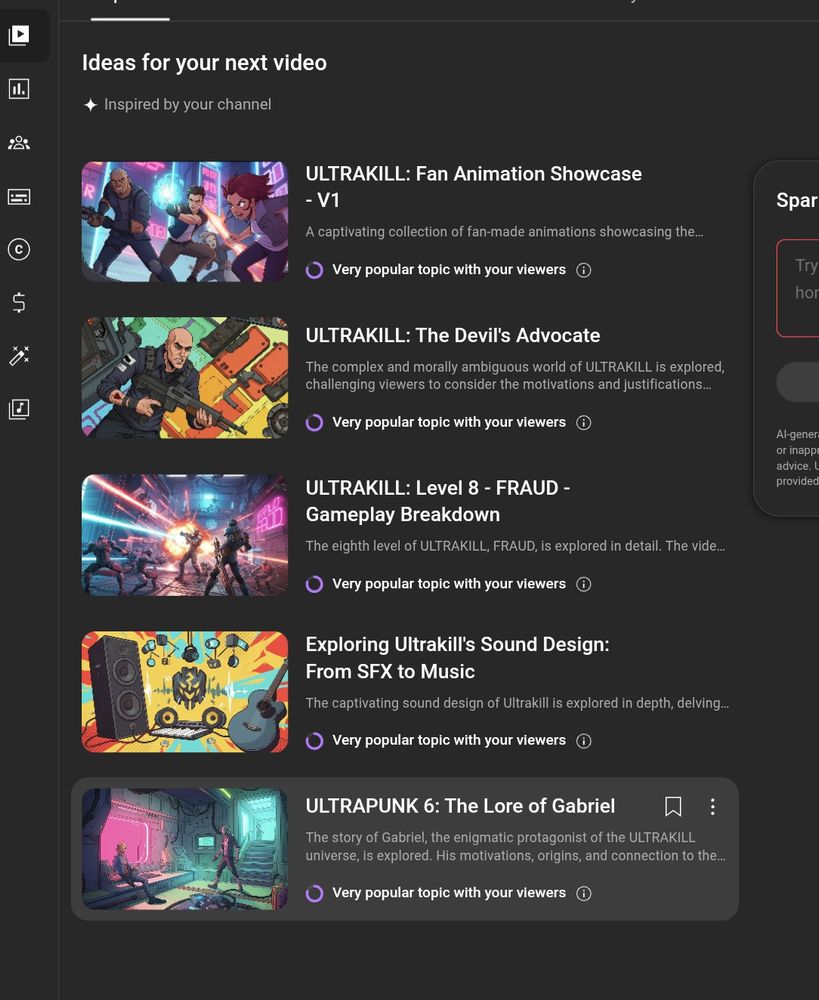Image resolution: width=819 pixels, height=1000 pixels.
Task: Open more options for Lore of Gabriel idea
Action: [712, 807]
